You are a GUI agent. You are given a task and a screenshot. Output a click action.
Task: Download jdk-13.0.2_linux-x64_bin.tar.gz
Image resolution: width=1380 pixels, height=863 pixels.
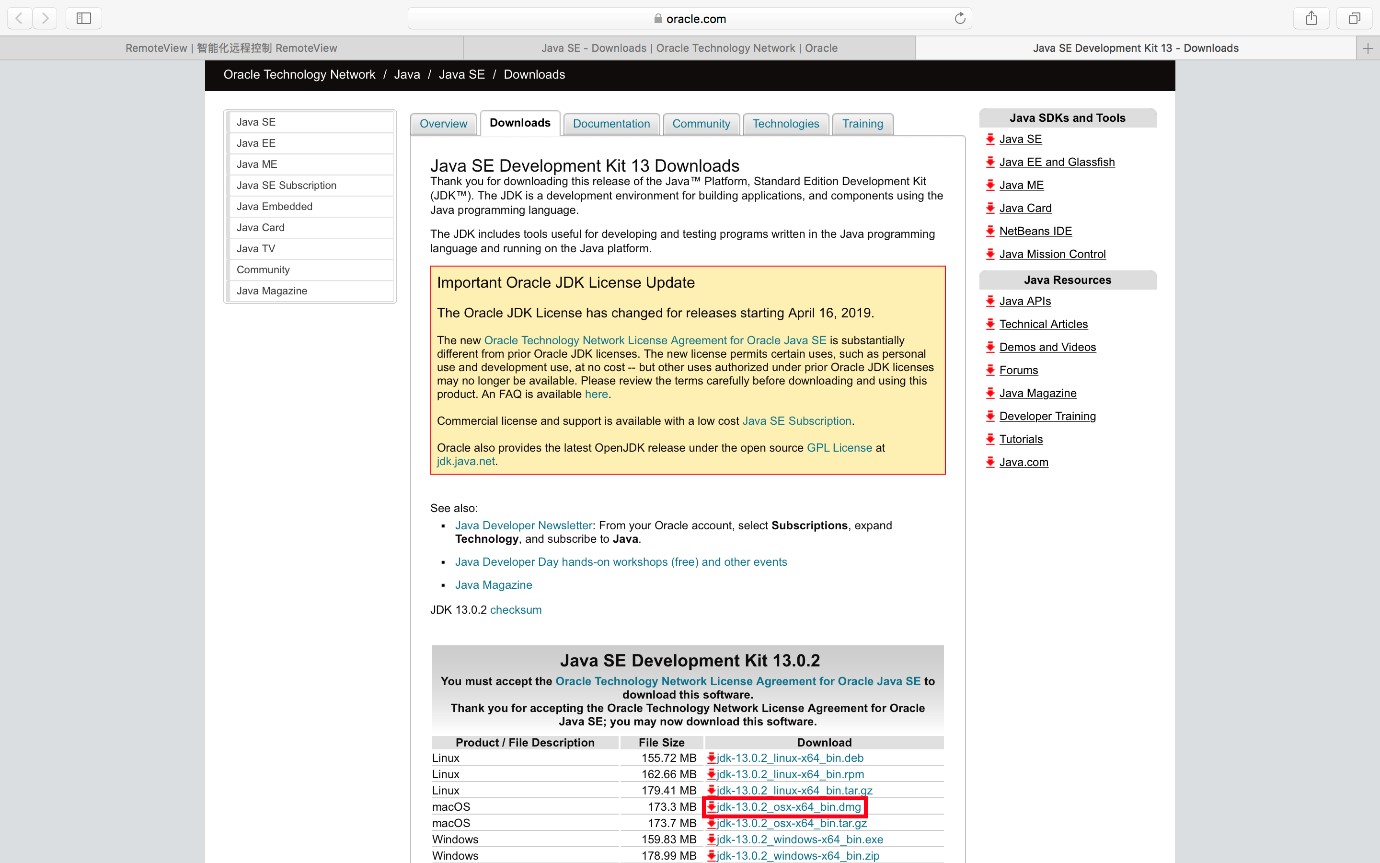[795, 791]
